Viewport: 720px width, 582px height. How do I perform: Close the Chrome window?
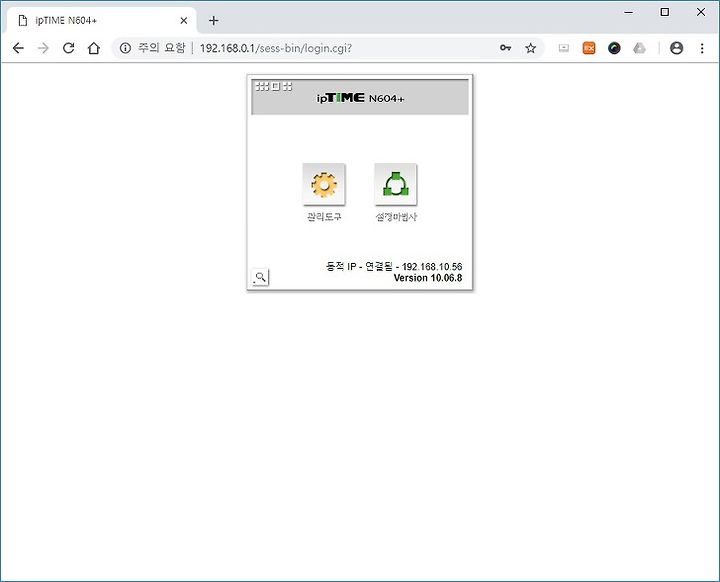click(x=701, y=12)
